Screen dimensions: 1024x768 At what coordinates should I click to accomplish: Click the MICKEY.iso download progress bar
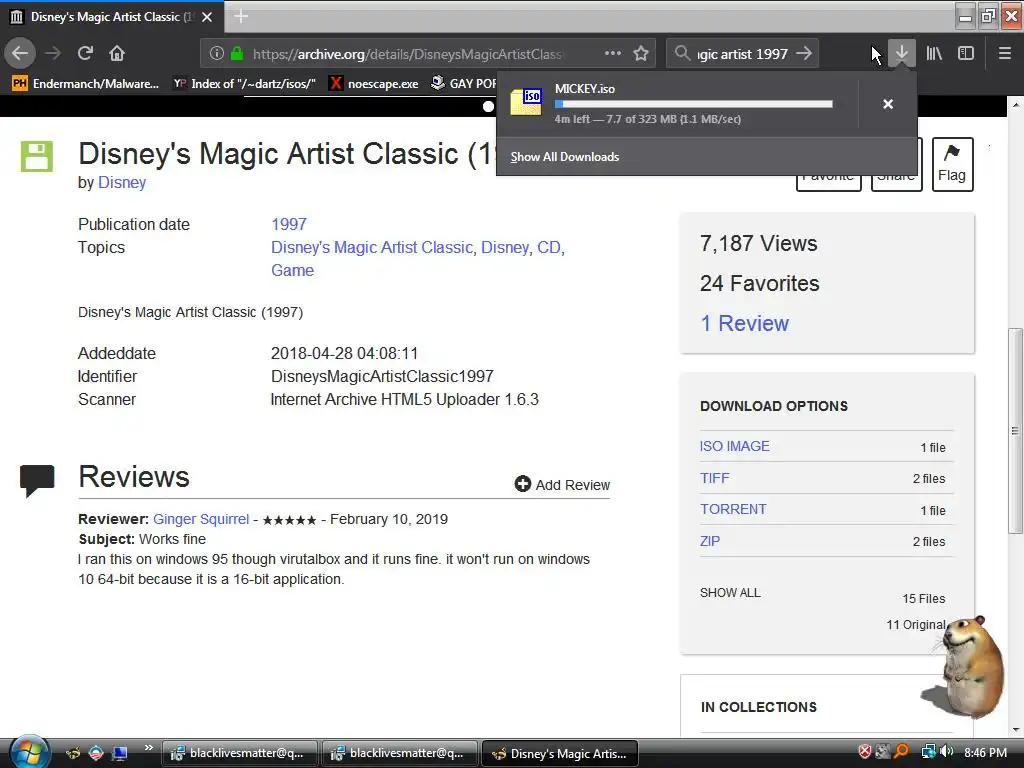coord(694,104)
